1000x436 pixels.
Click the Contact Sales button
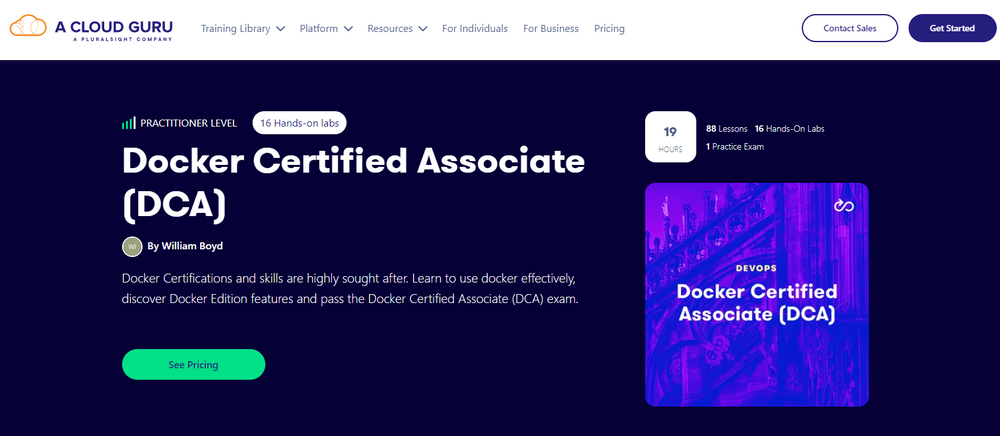[x=849, y=28]
